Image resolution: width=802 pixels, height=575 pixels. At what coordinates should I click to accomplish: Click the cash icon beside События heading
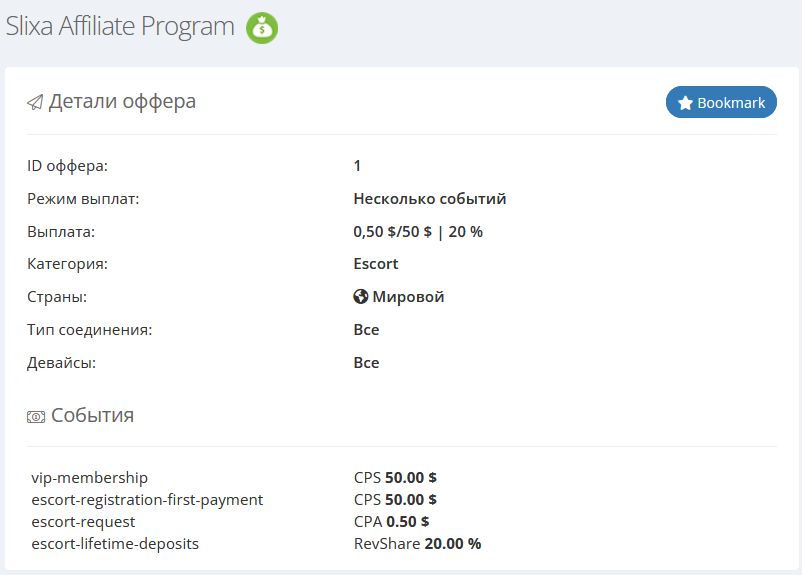(36, 416)
